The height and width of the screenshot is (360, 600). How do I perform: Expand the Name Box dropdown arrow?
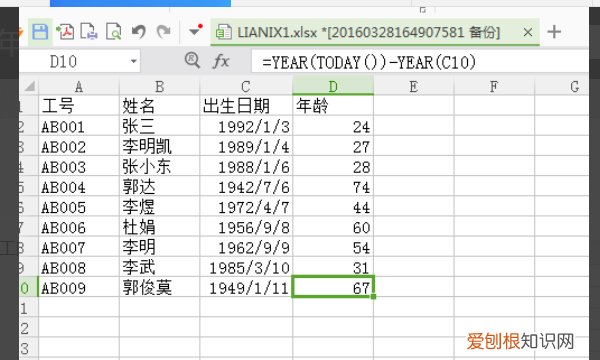pyautogui.click(x=134, y=61)
